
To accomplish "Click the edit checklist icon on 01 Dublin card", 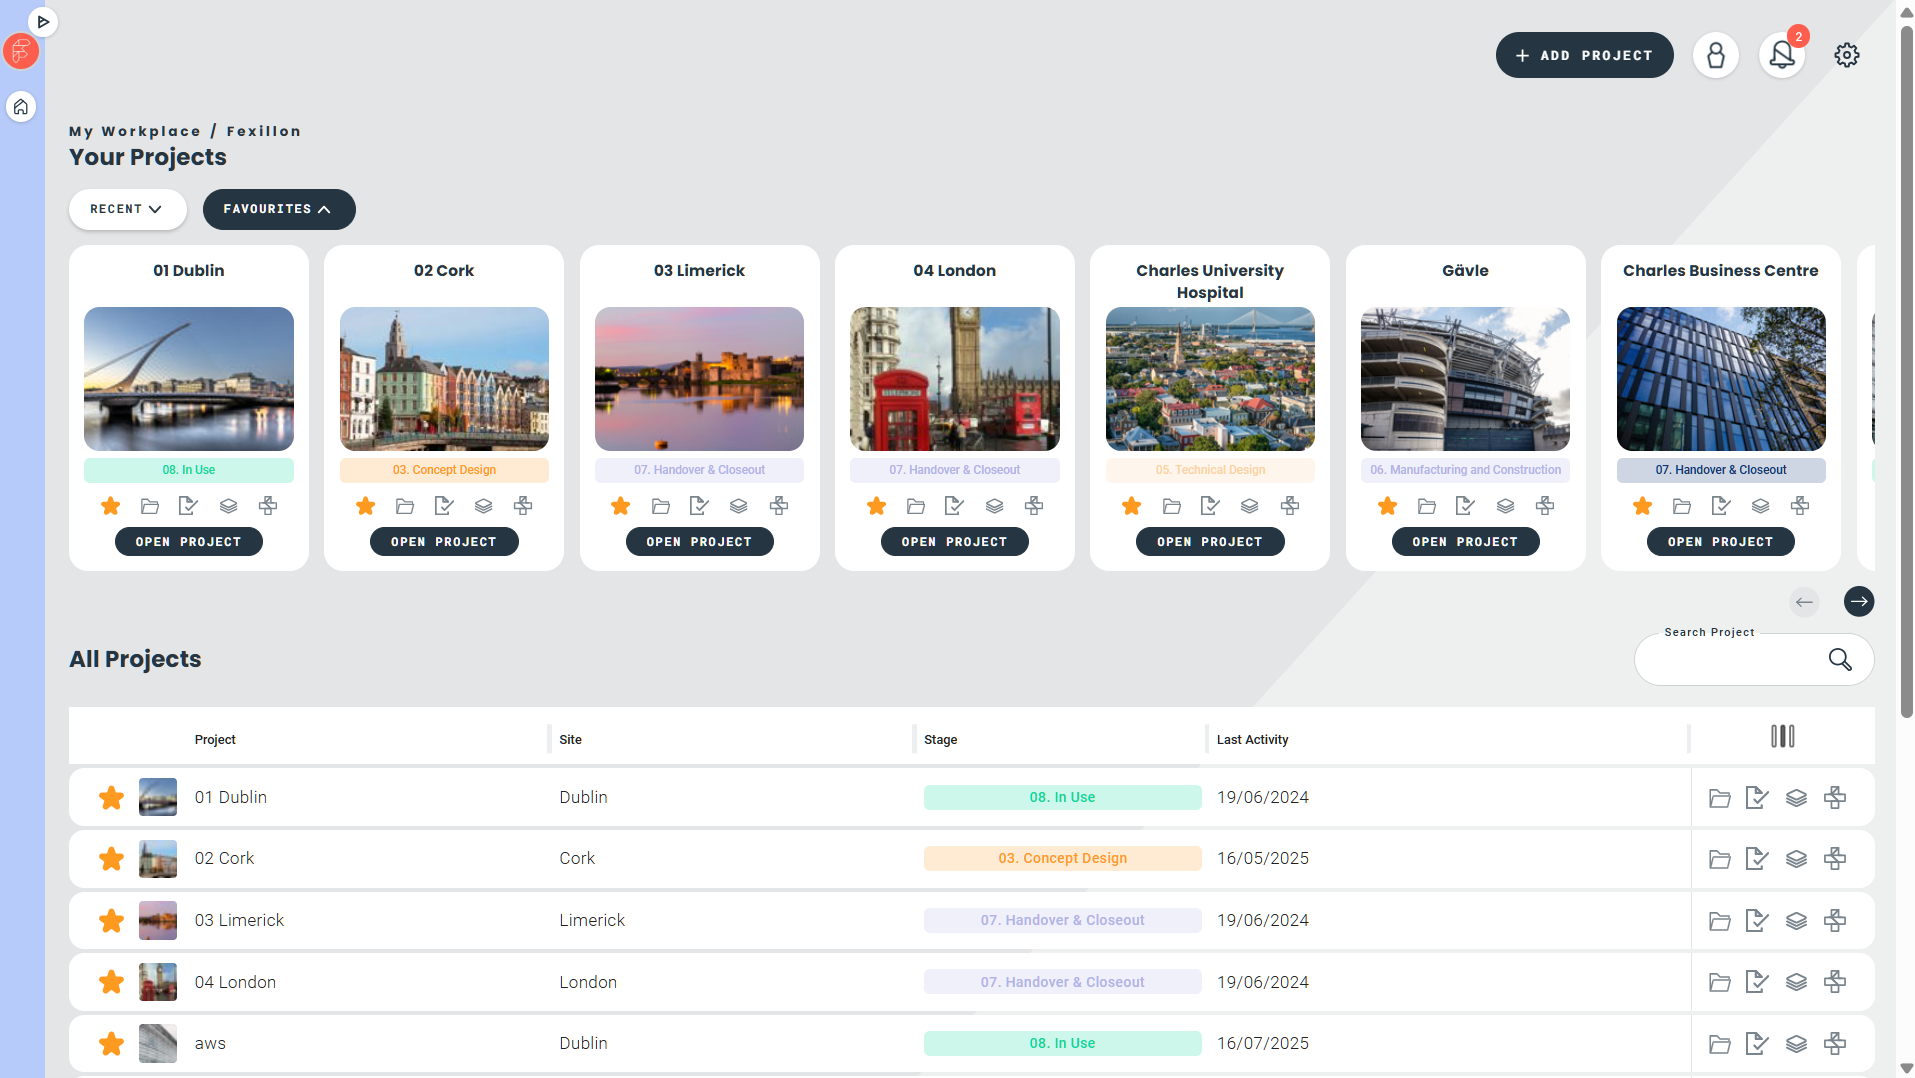I will click(188, 506).
